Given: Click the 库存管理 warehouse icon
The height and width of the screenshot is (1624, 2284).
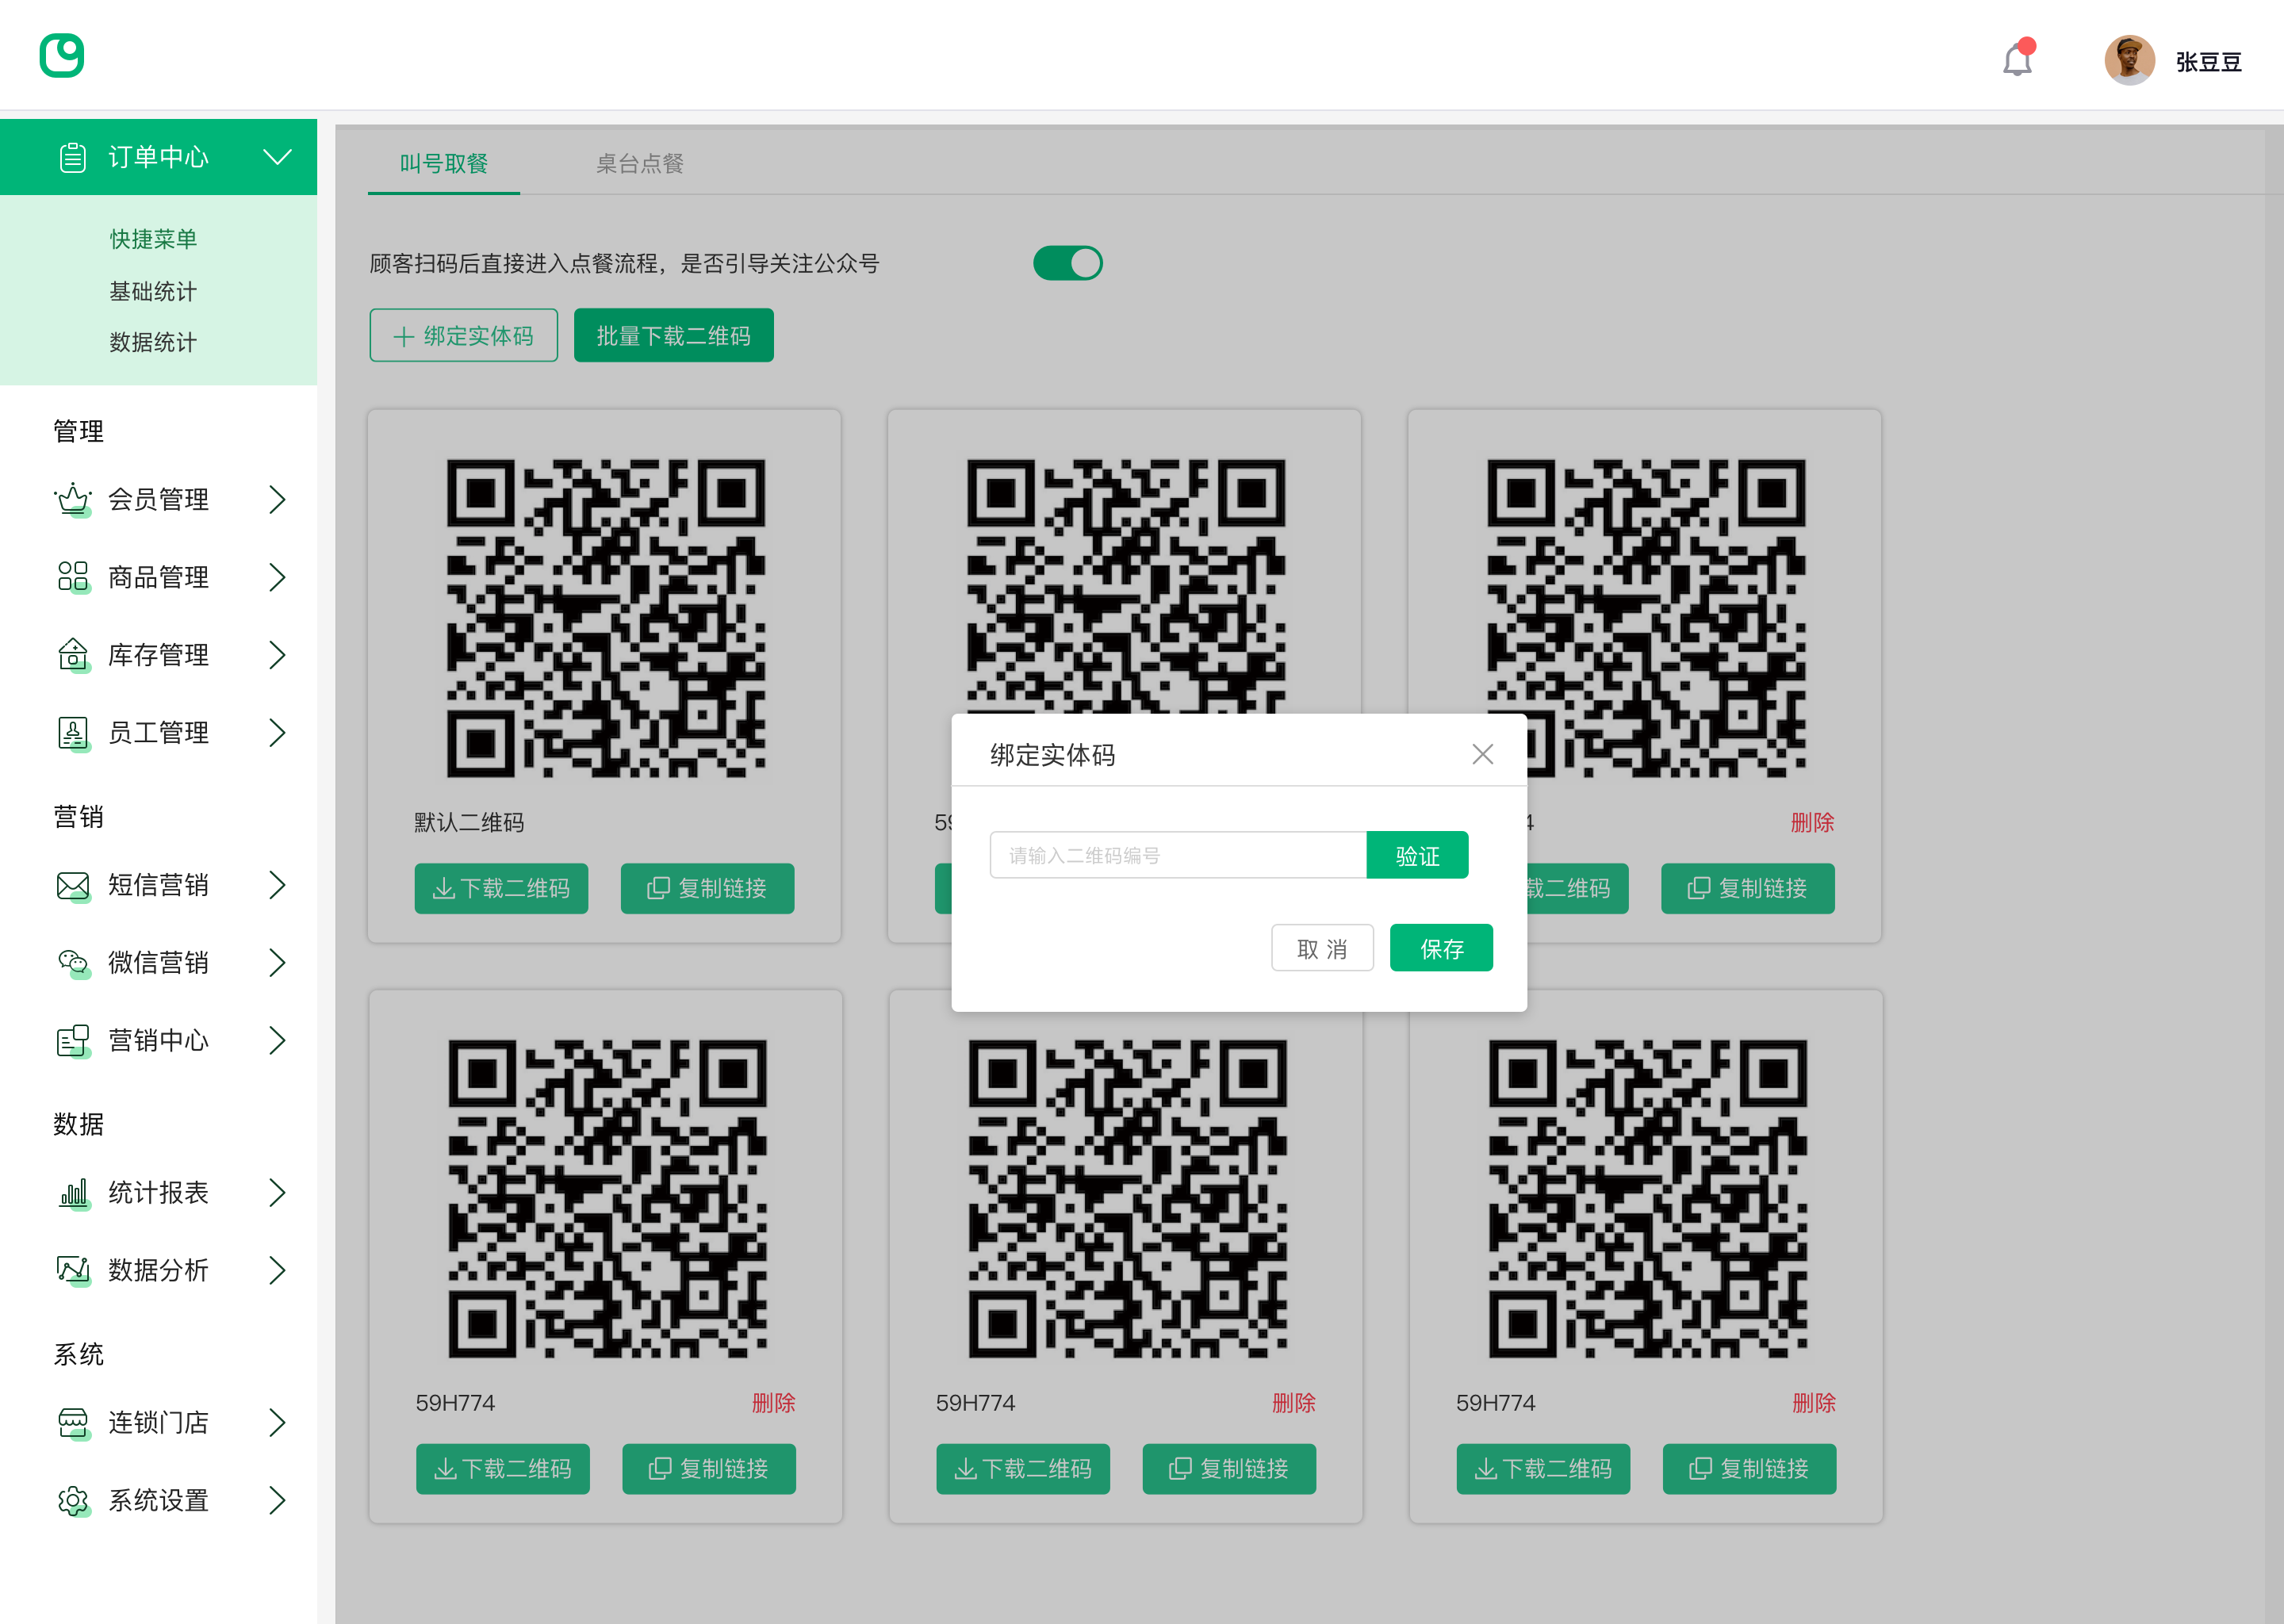Looking at the screenshot, I should tap(73, 655).
